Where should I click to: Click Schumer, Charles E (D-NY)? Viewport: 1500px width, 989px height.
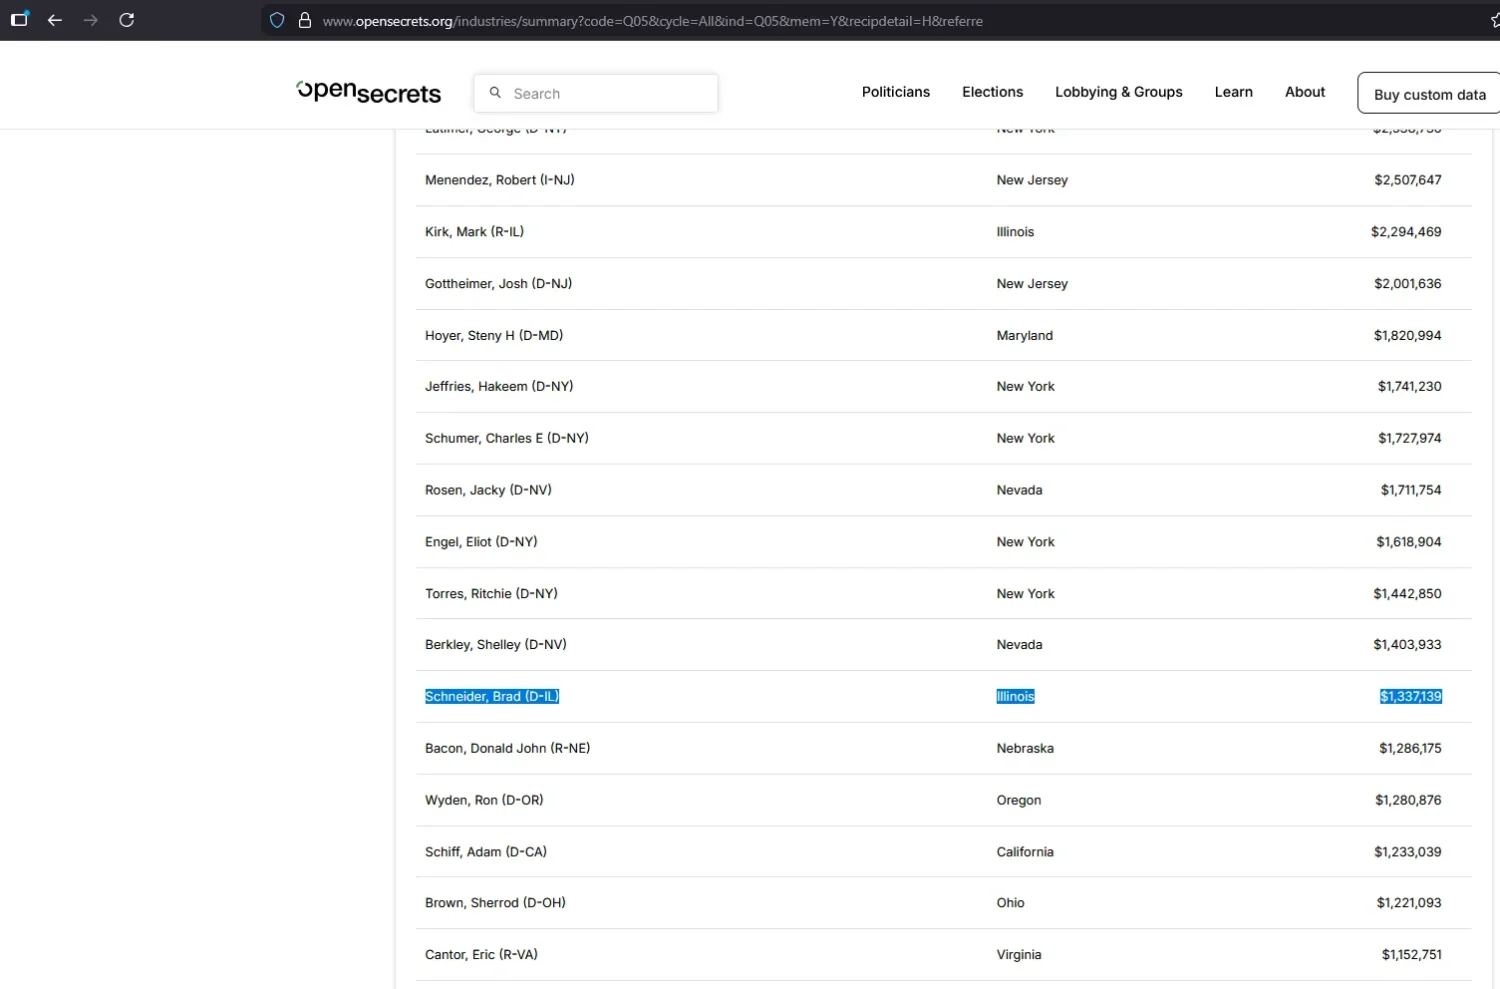[507, 439]
